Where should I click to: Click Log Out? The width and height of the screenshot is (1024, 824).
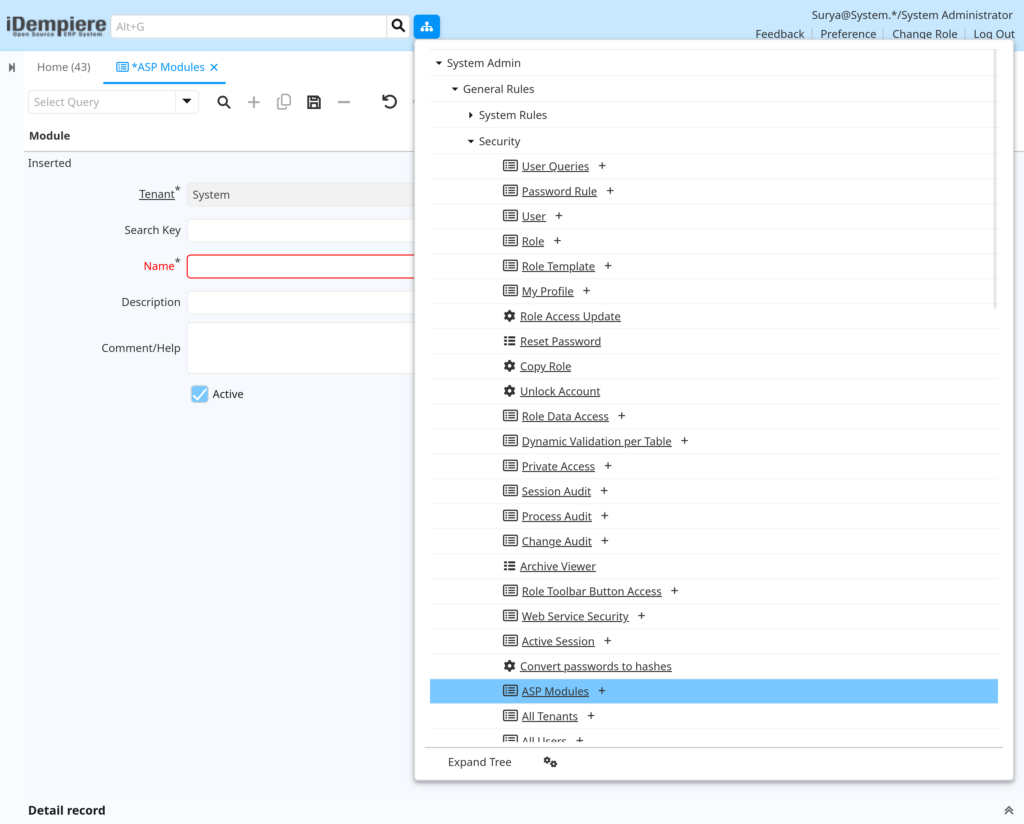coord(994,34)
